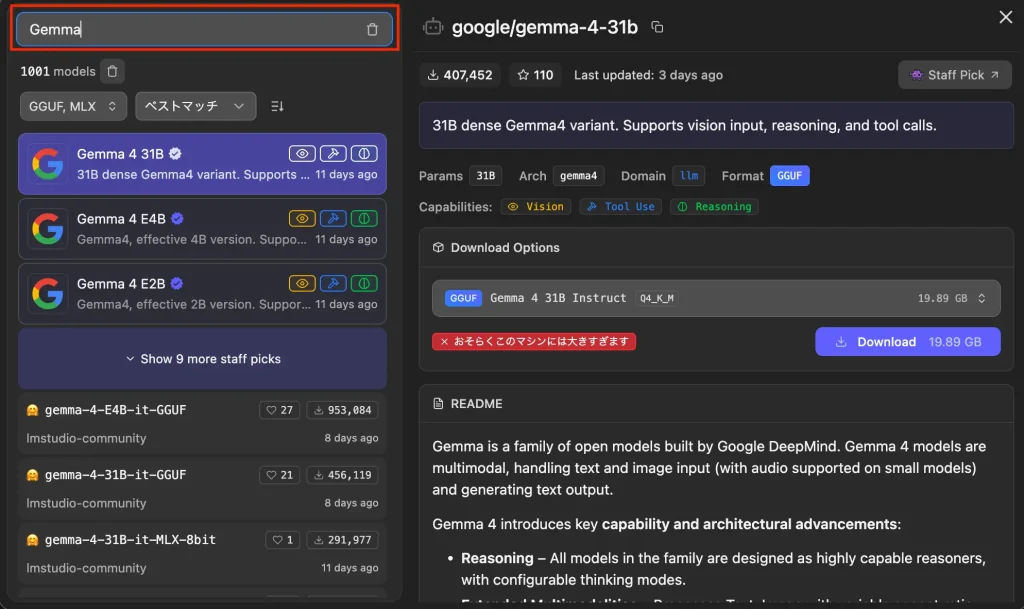The width and height of the screenshot is (1024, 609).
Task: Click the Download 19.89 GB button
Action: pyautogui.click(x=907, y=342)
